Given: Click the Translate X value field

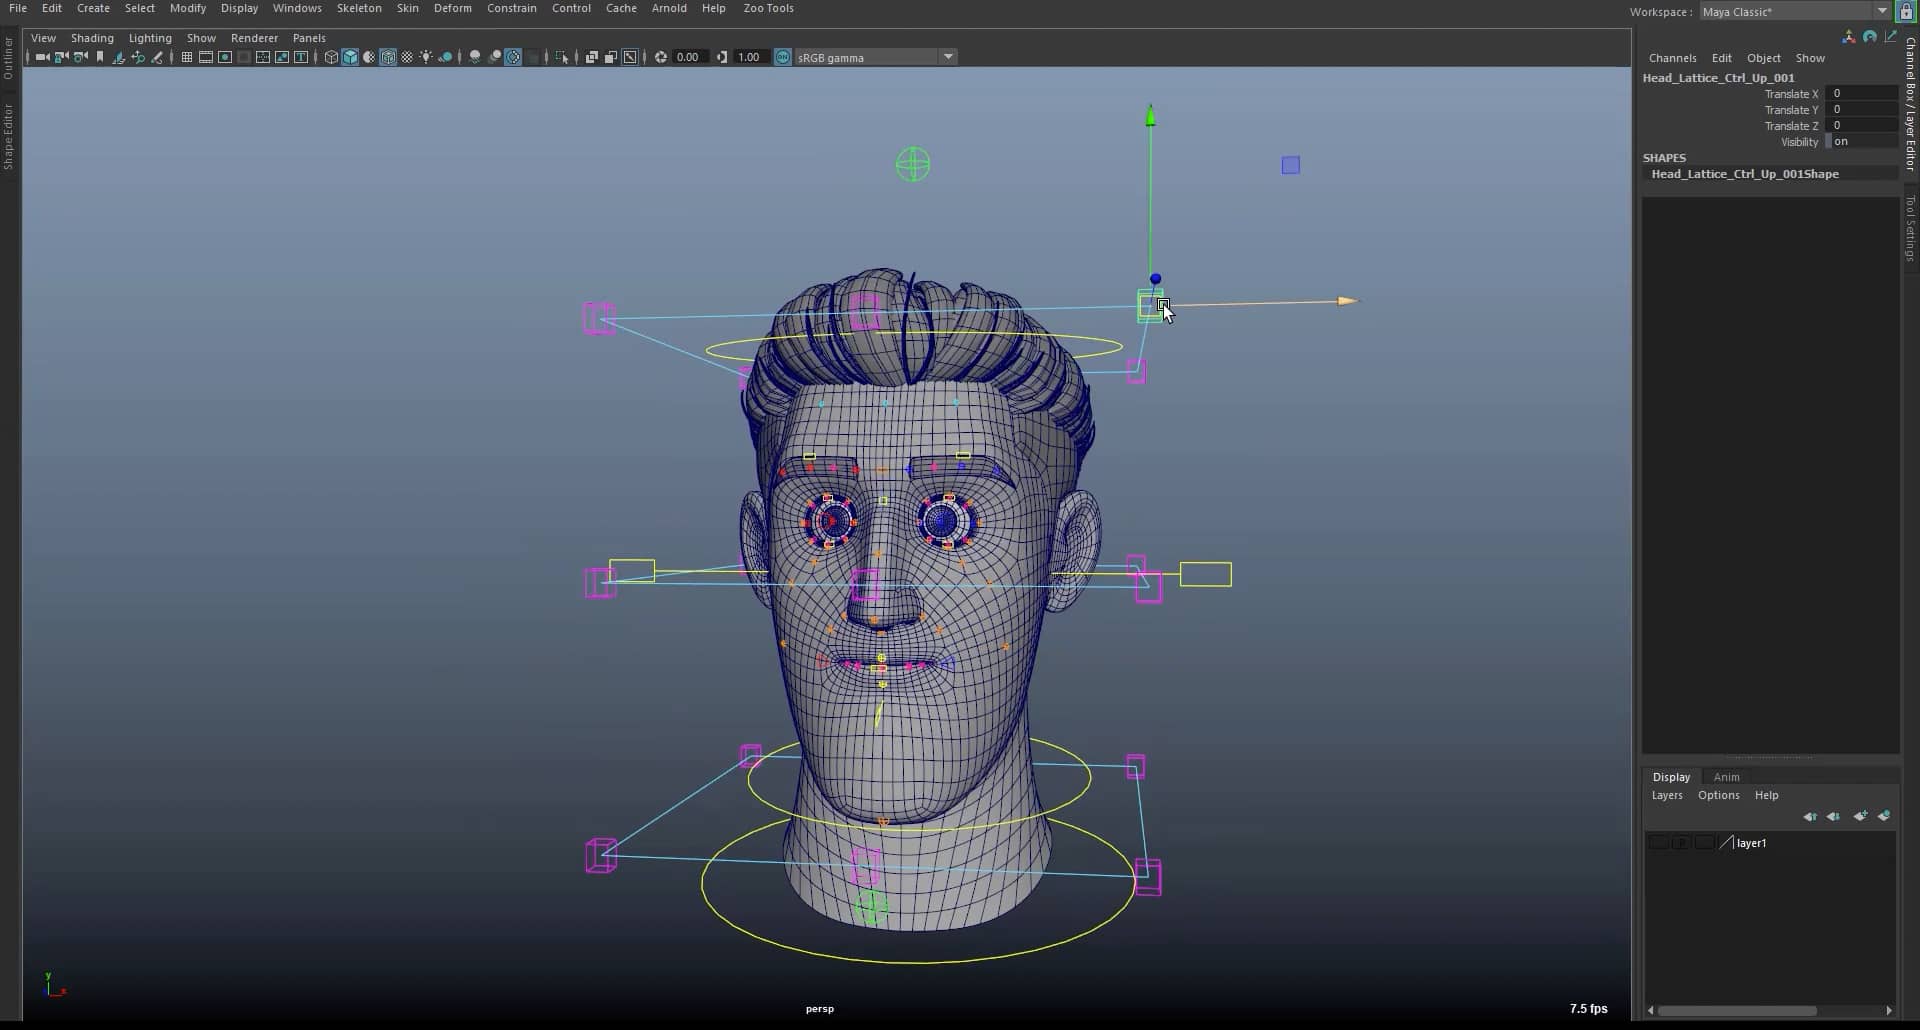Looking at the screenshot, I should (1860, 93).
